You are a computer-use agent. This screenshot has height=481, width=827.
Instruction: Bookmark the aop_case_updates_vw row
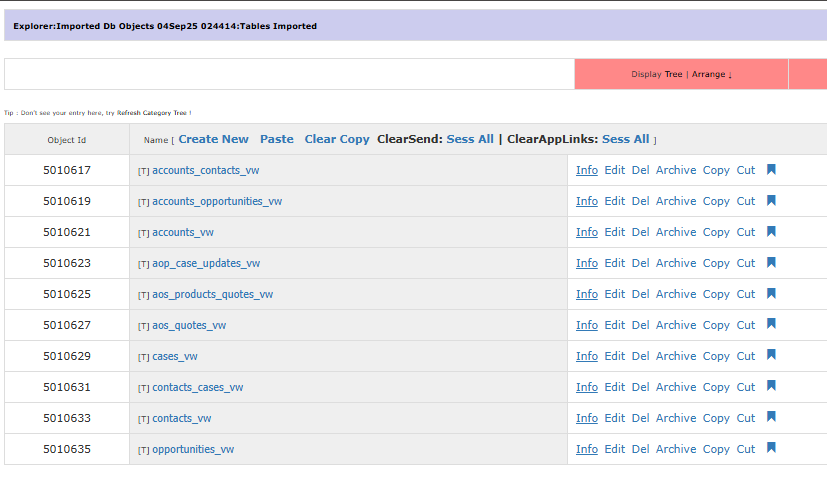771,263
